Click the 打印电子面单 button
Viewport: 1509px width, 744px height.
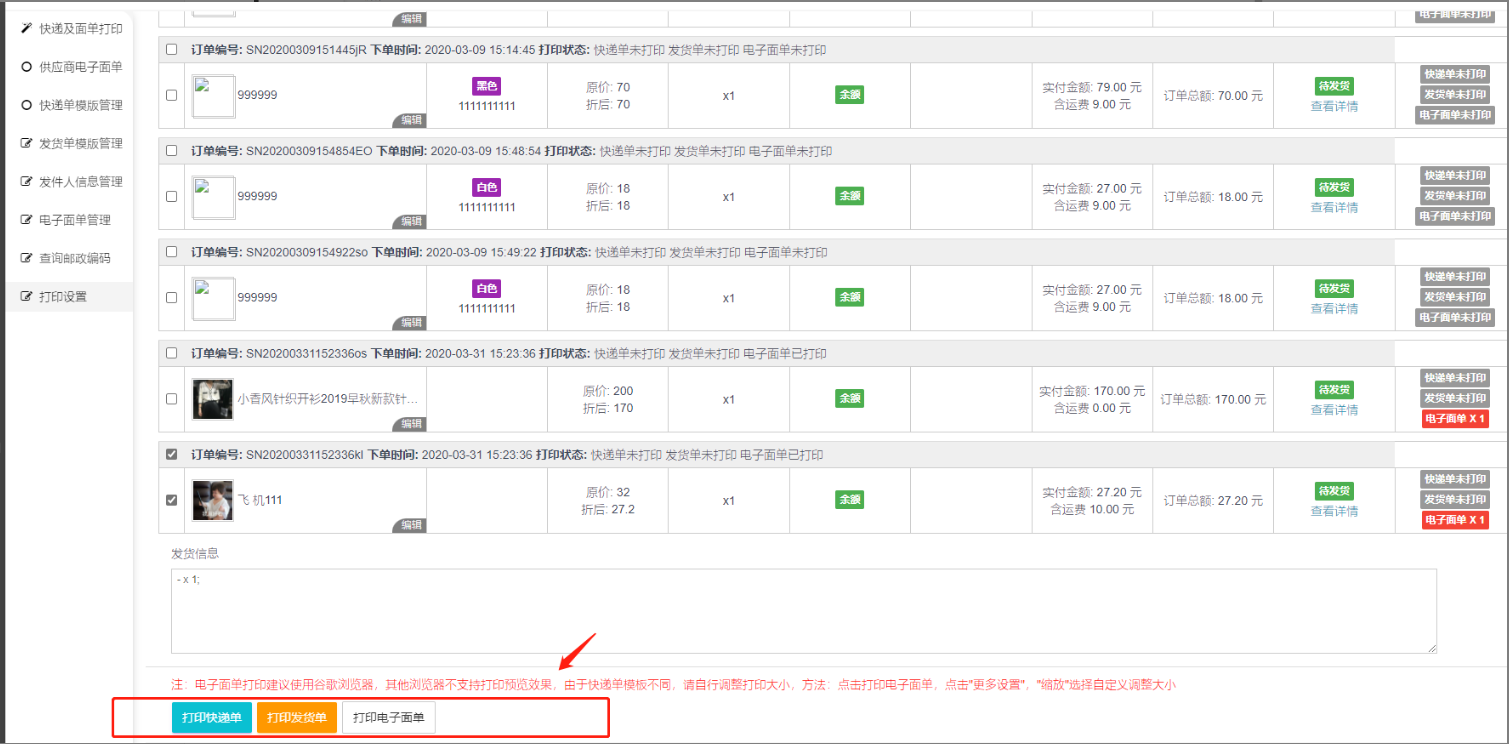point(389,718)
